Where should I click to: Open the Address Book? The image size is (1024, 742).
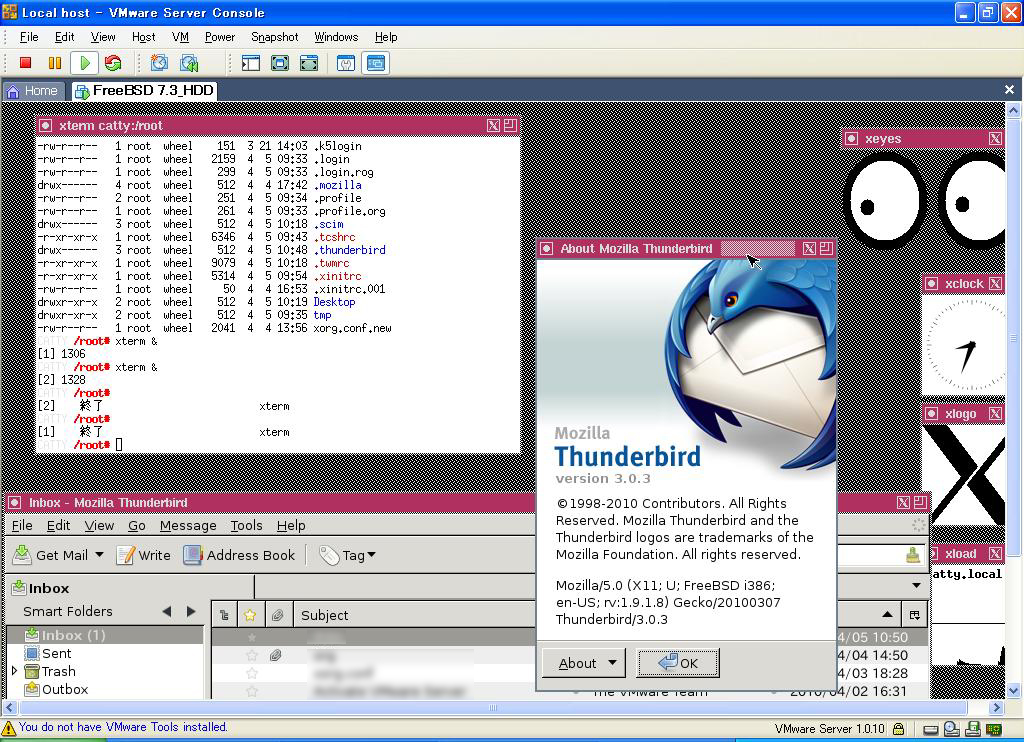pos(239,555)
